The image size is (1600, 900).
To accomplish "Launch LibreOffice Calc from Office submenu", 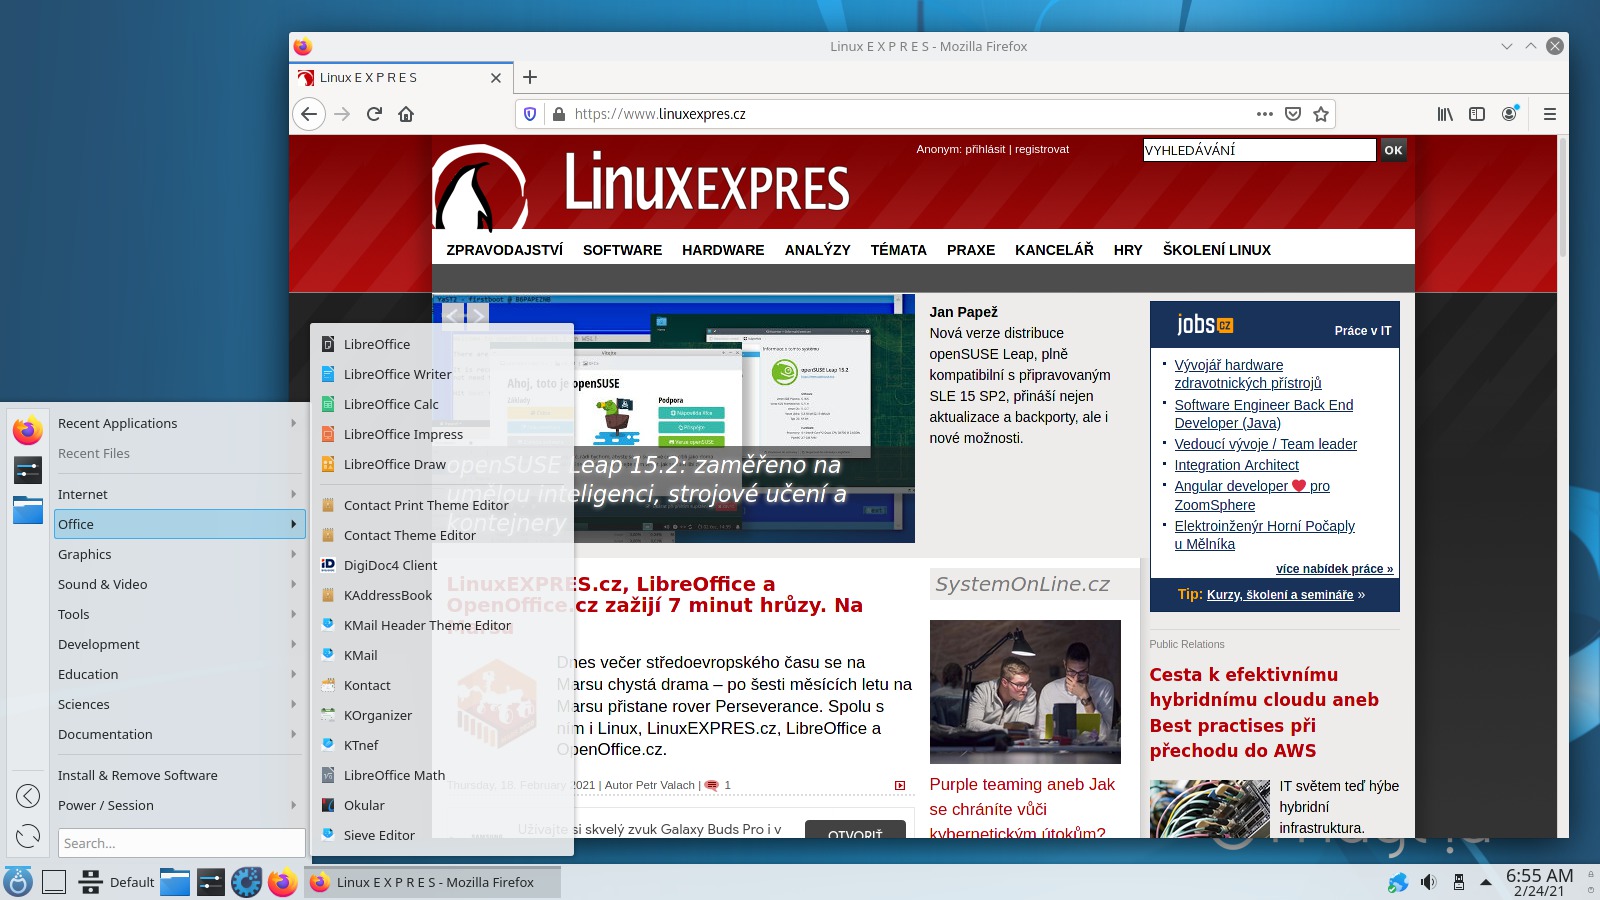I will [442, 404].
